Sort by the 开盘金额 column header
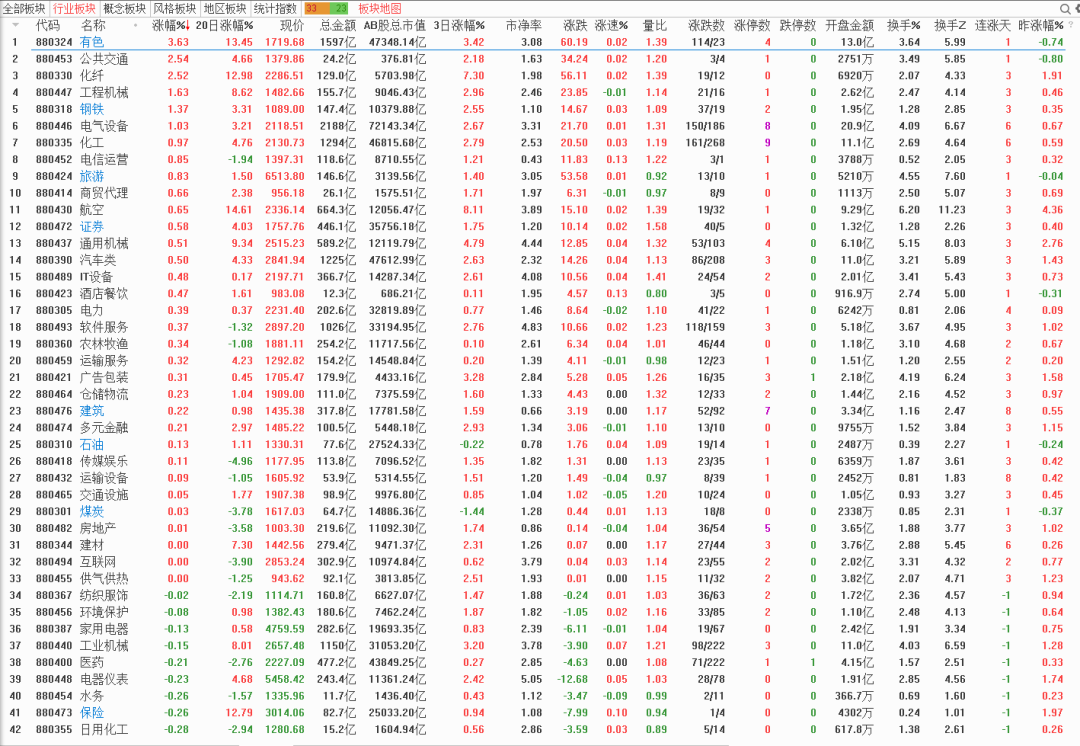This screenshot has height=746, width=1080. pos(849,25)
